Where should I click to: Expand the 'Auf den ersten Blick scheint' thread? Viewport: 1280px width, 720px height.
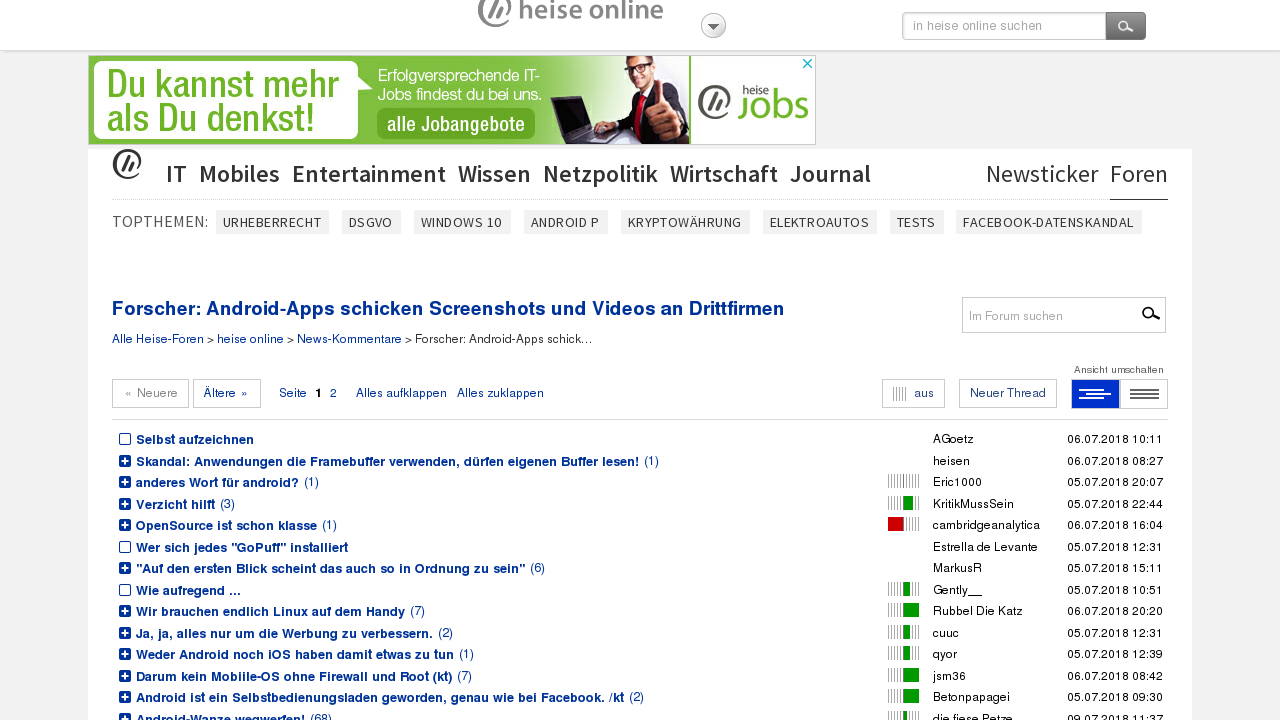tap(125, 568)
